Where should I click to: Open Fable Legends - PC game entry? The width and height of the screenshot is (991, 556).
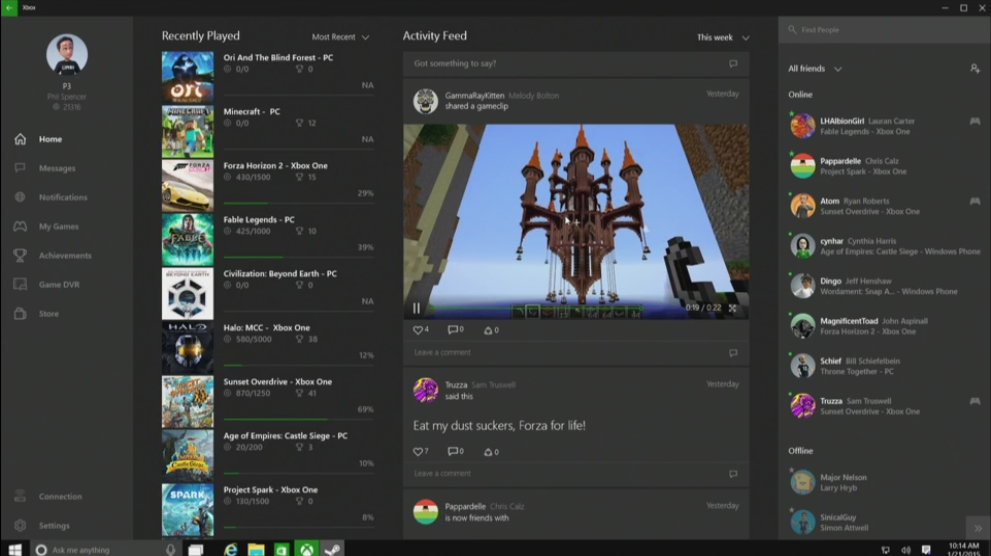pos(268,239)
